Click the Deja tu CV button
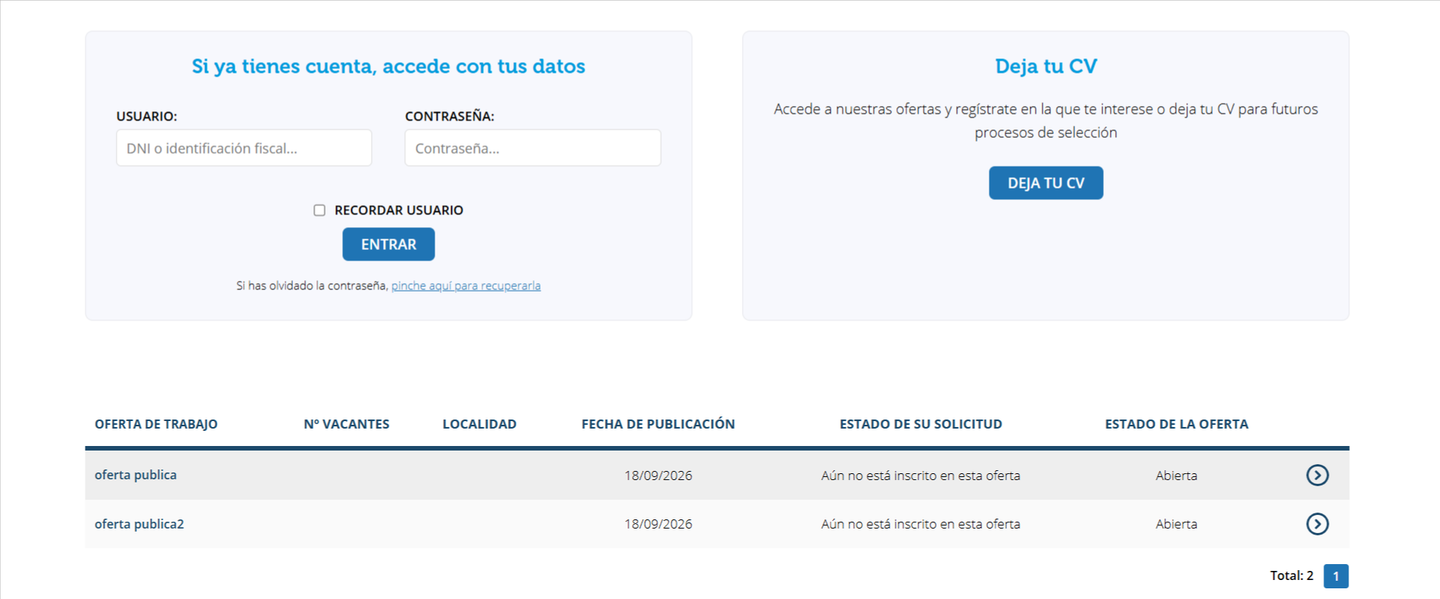Image resolution: width=1440 pixels, height=599 pixels. point(1046,183)
